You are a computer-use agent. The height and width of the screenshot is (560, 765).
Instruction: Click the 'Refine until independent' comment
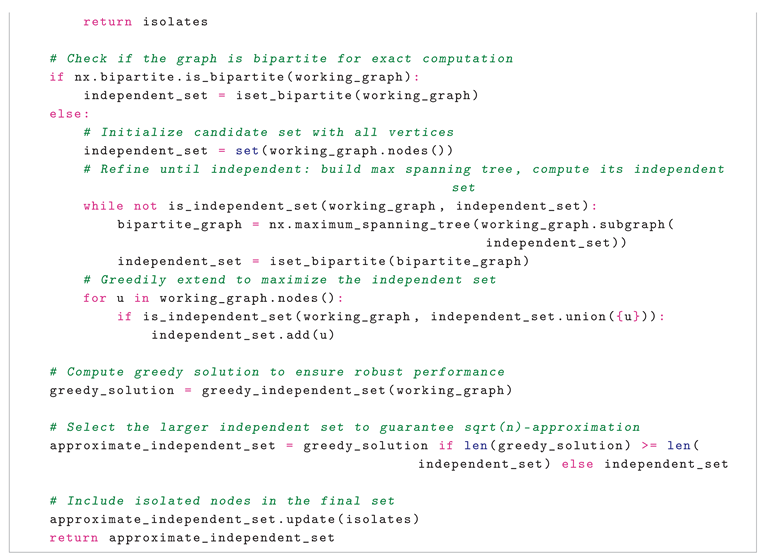coord(404,178)
